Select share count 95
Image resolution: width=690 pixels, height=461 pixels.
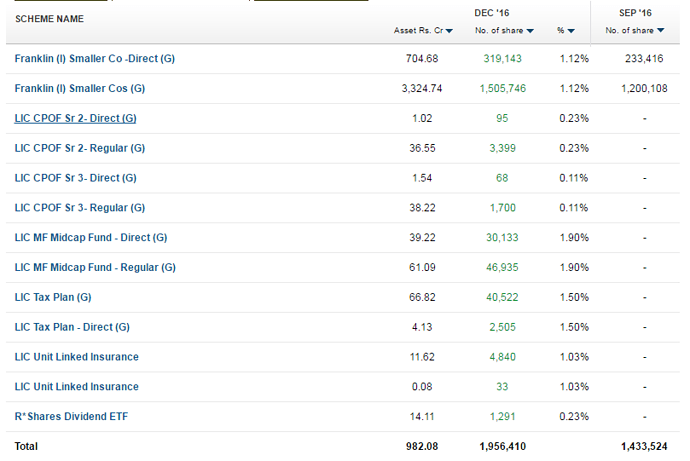tap(502, 118)
